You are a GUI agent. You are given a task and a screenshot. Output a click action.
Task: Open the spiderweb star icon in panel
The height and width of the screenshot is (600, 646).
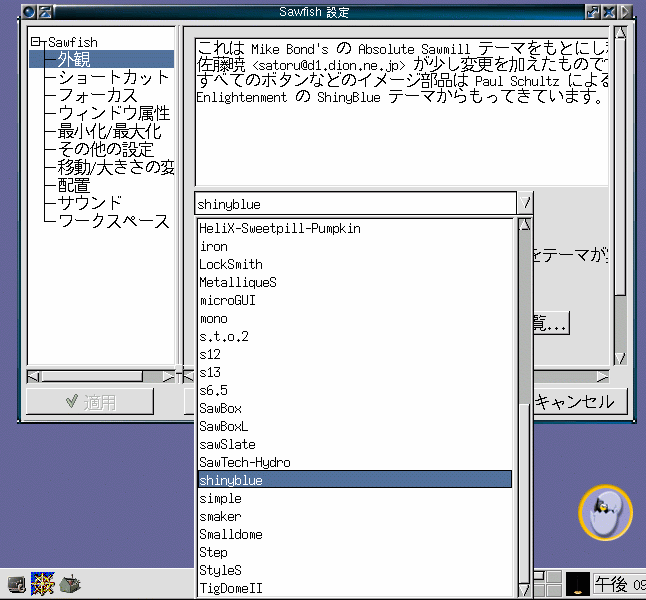tap(42, 584)
